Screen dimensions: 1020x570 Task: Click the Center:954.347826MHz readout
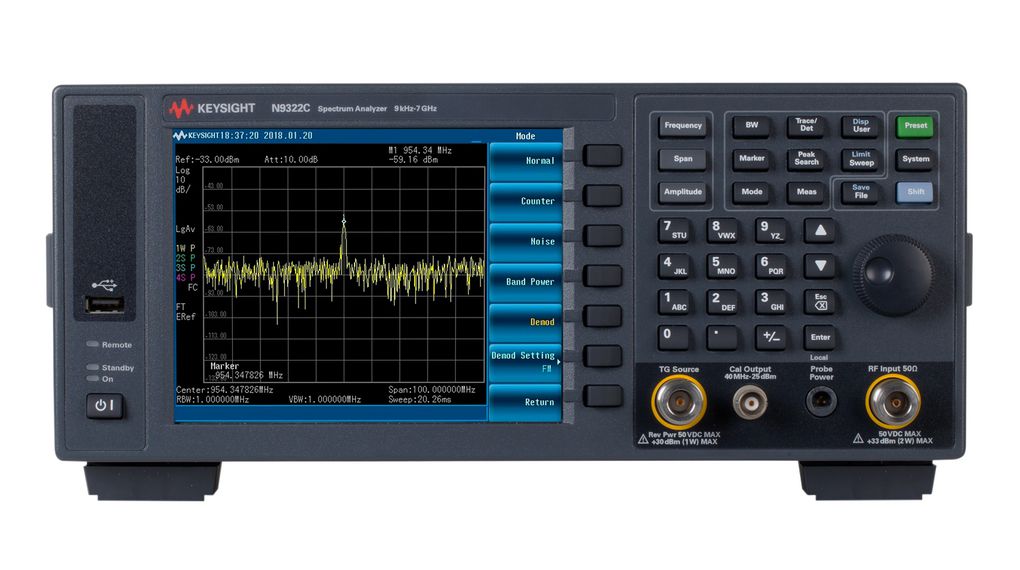coord(224,390)
